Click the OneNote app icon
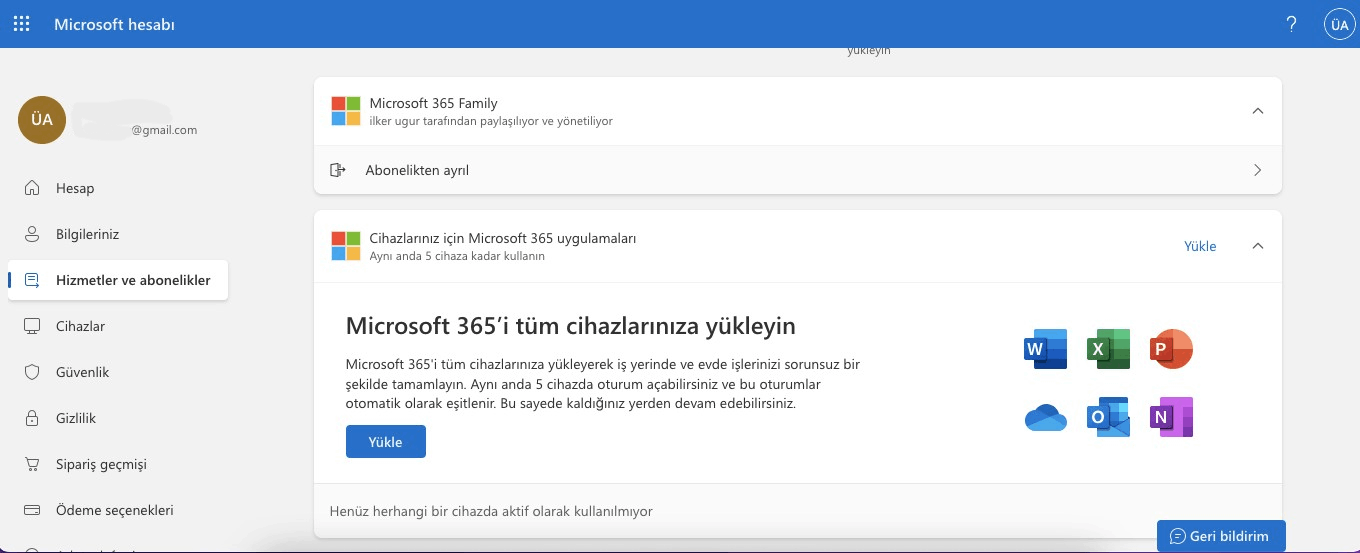This screenshot has width=1360, height=553. (x=1171, y=417)
